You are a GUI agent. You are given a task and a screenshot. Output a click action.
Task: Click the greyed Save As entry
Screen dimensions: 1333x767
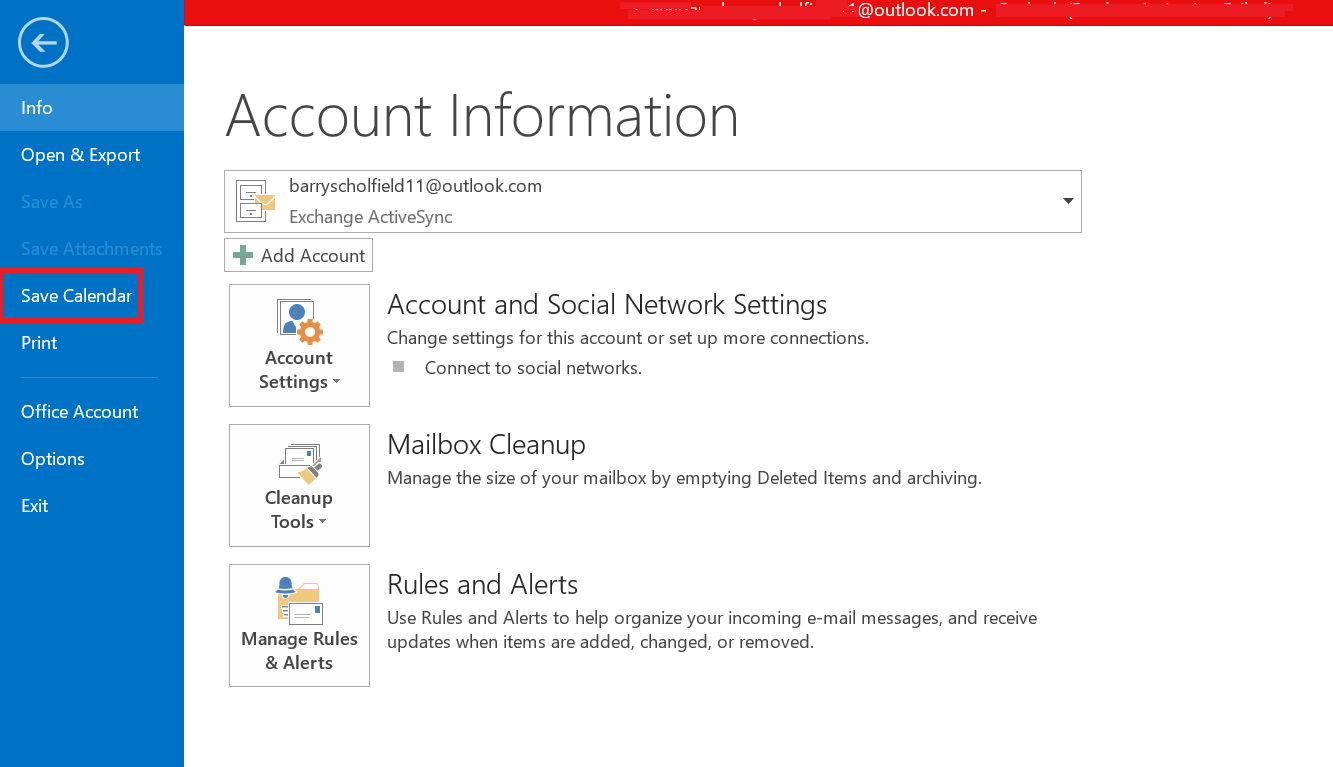(92, 202)
